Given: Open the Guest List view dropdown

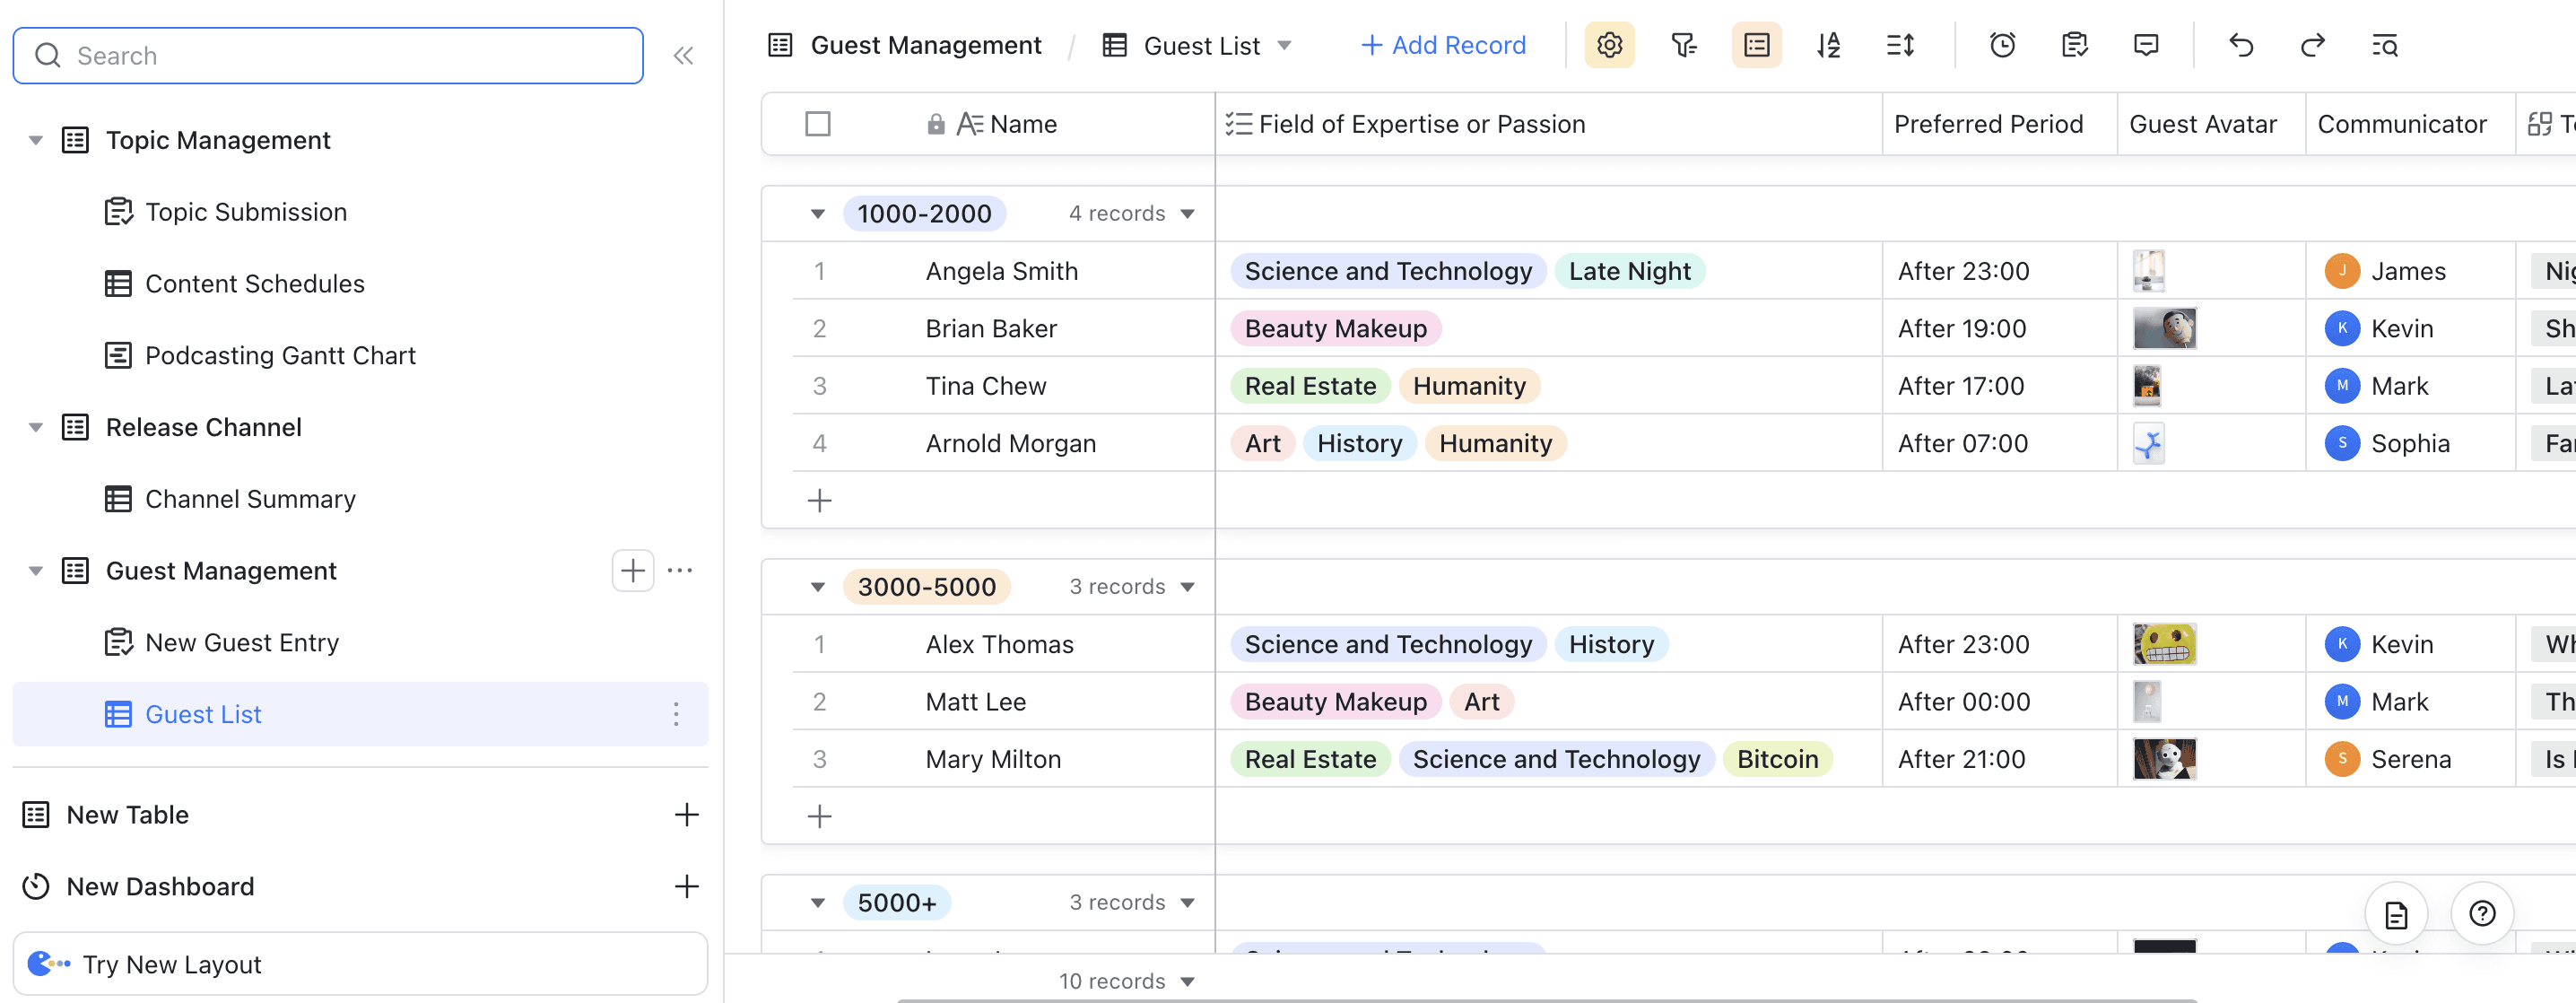Looking at the screenshot, I should 1285,45.
